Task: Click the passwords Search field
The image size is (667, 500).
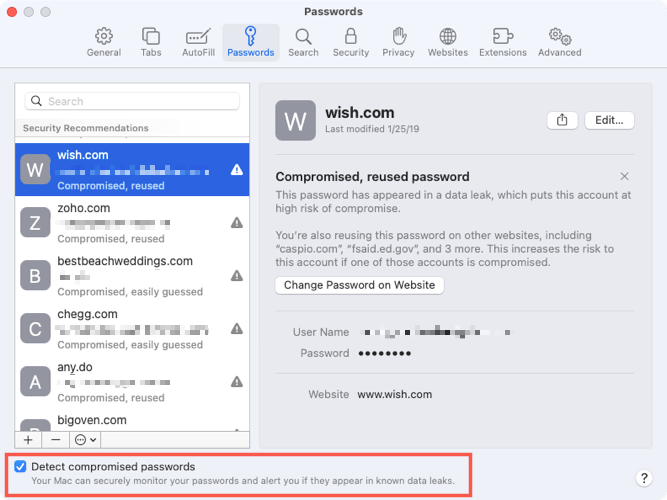Action: point(132,101)
